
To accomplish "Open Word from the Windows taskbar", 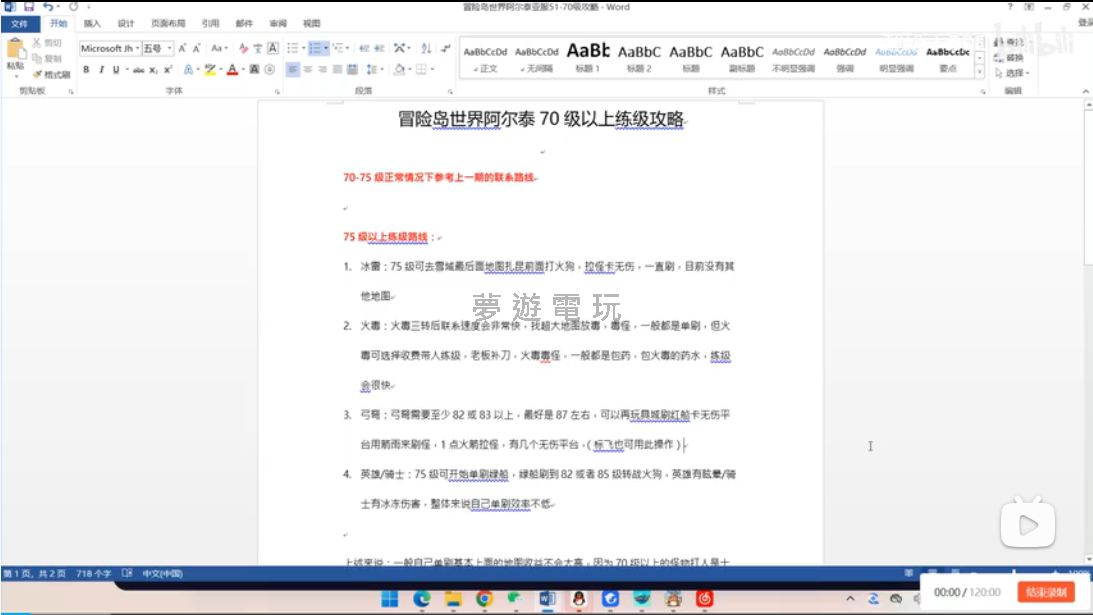I will (547, 598).
